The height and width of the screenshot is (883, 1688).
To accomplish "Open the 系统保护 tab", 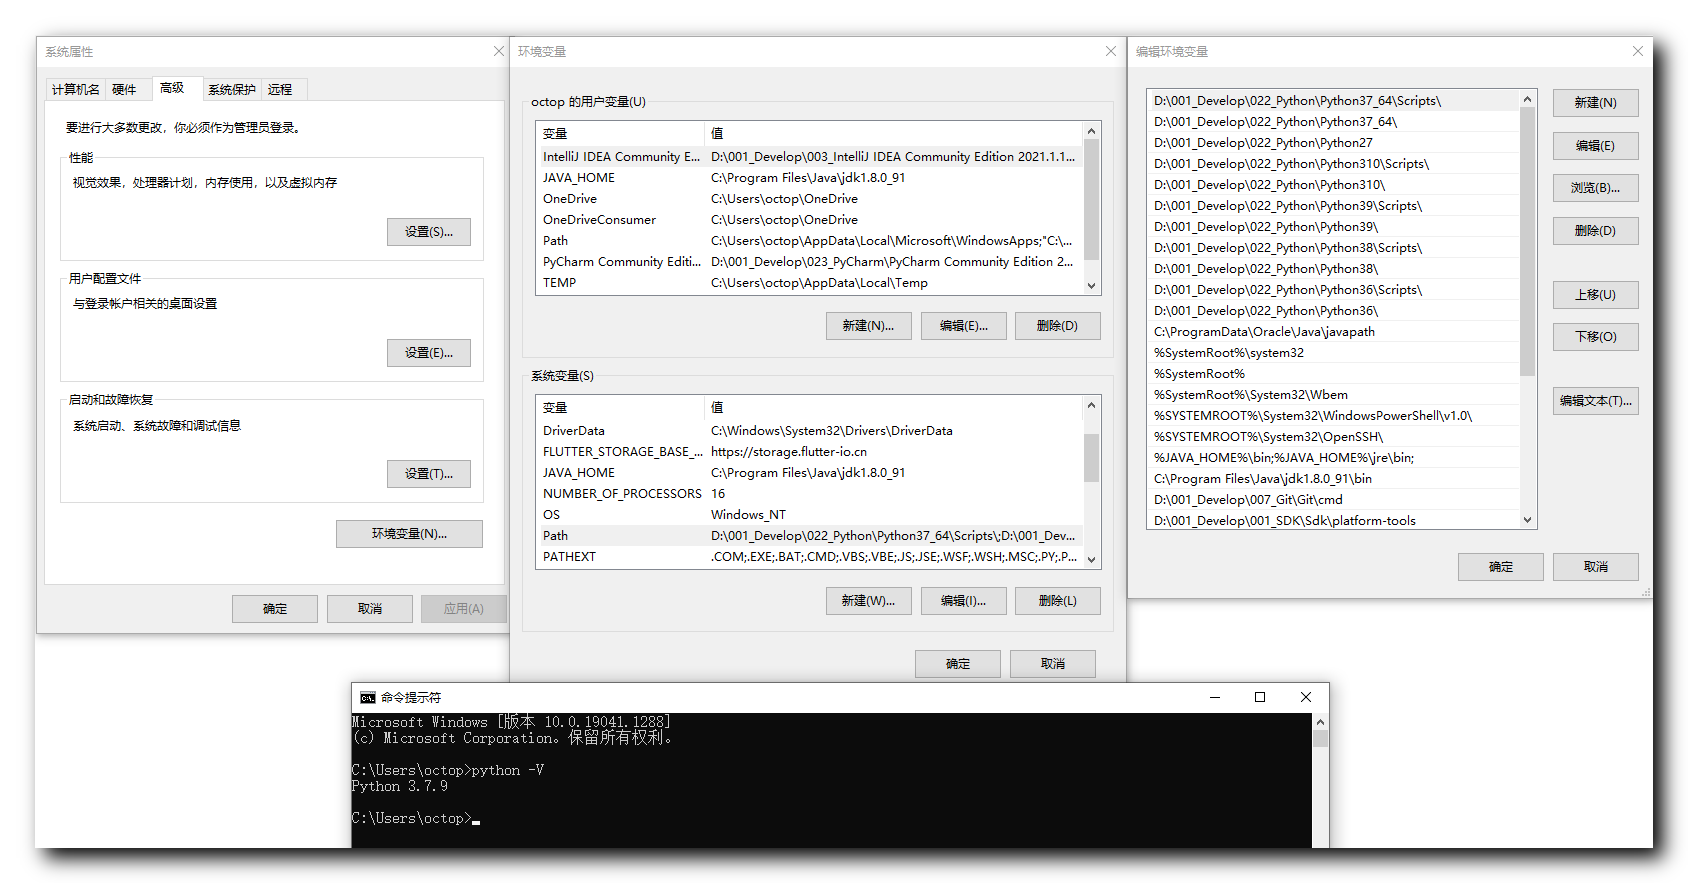I will point(232,90).
